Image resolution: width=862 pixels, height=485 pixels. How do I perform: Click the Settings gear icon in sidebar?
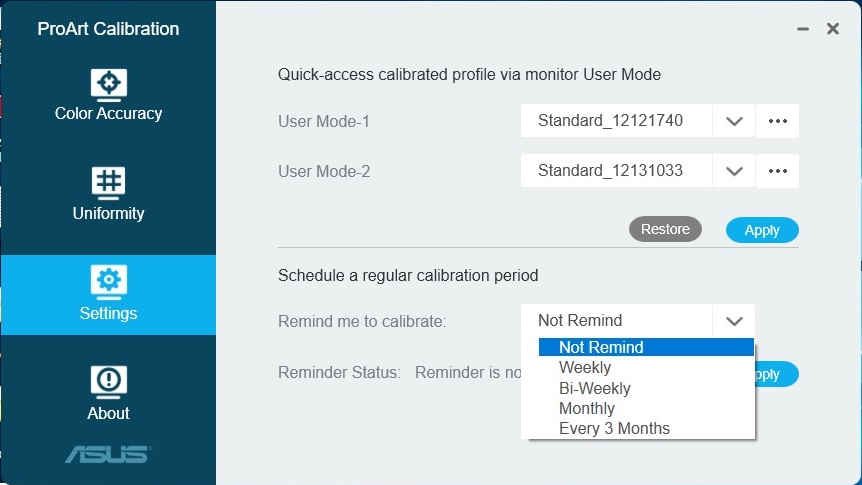pyautogui.click(x=108, y=282)
